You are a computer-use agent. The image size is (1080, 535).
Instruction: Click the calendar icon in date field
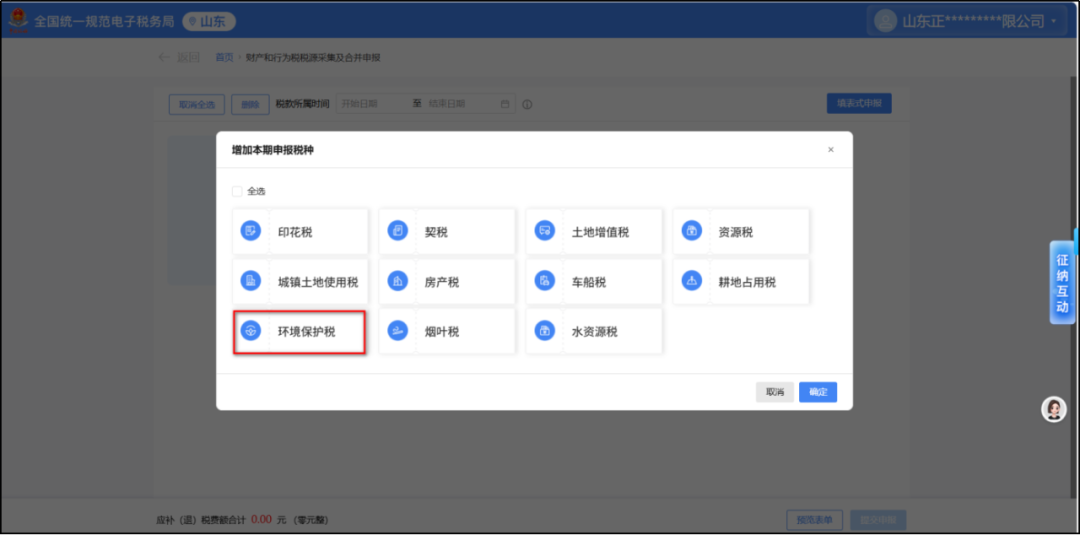tap(505, 104)
